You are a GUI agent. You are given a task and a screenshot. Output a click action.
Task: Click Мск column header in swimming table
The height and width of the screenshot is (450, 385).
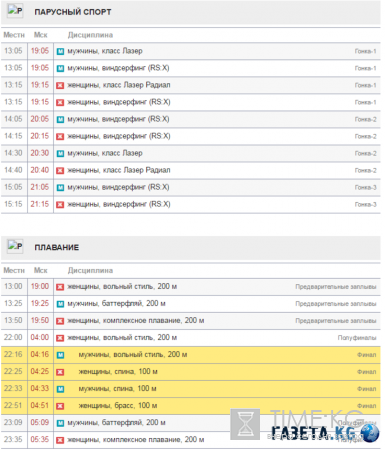(x=41, y=270)
